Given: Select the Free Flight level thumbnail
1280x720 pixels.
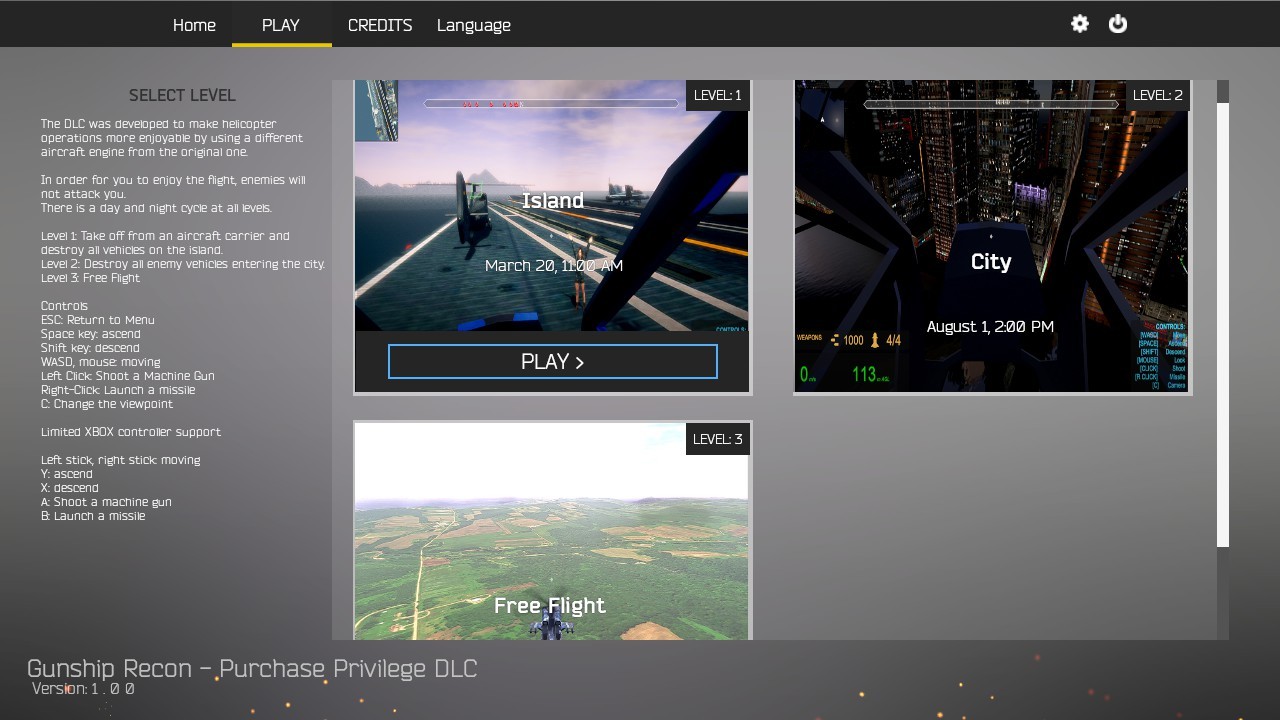Looking at the screenshot, I should pos(552,531).
